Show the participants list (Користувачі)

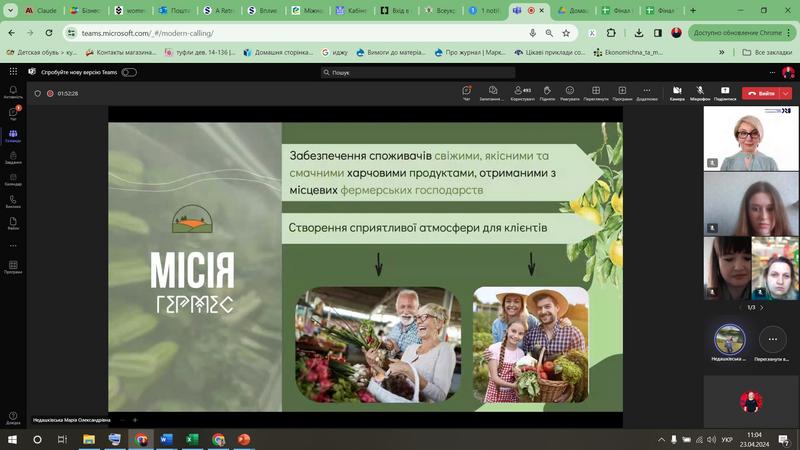522,93
